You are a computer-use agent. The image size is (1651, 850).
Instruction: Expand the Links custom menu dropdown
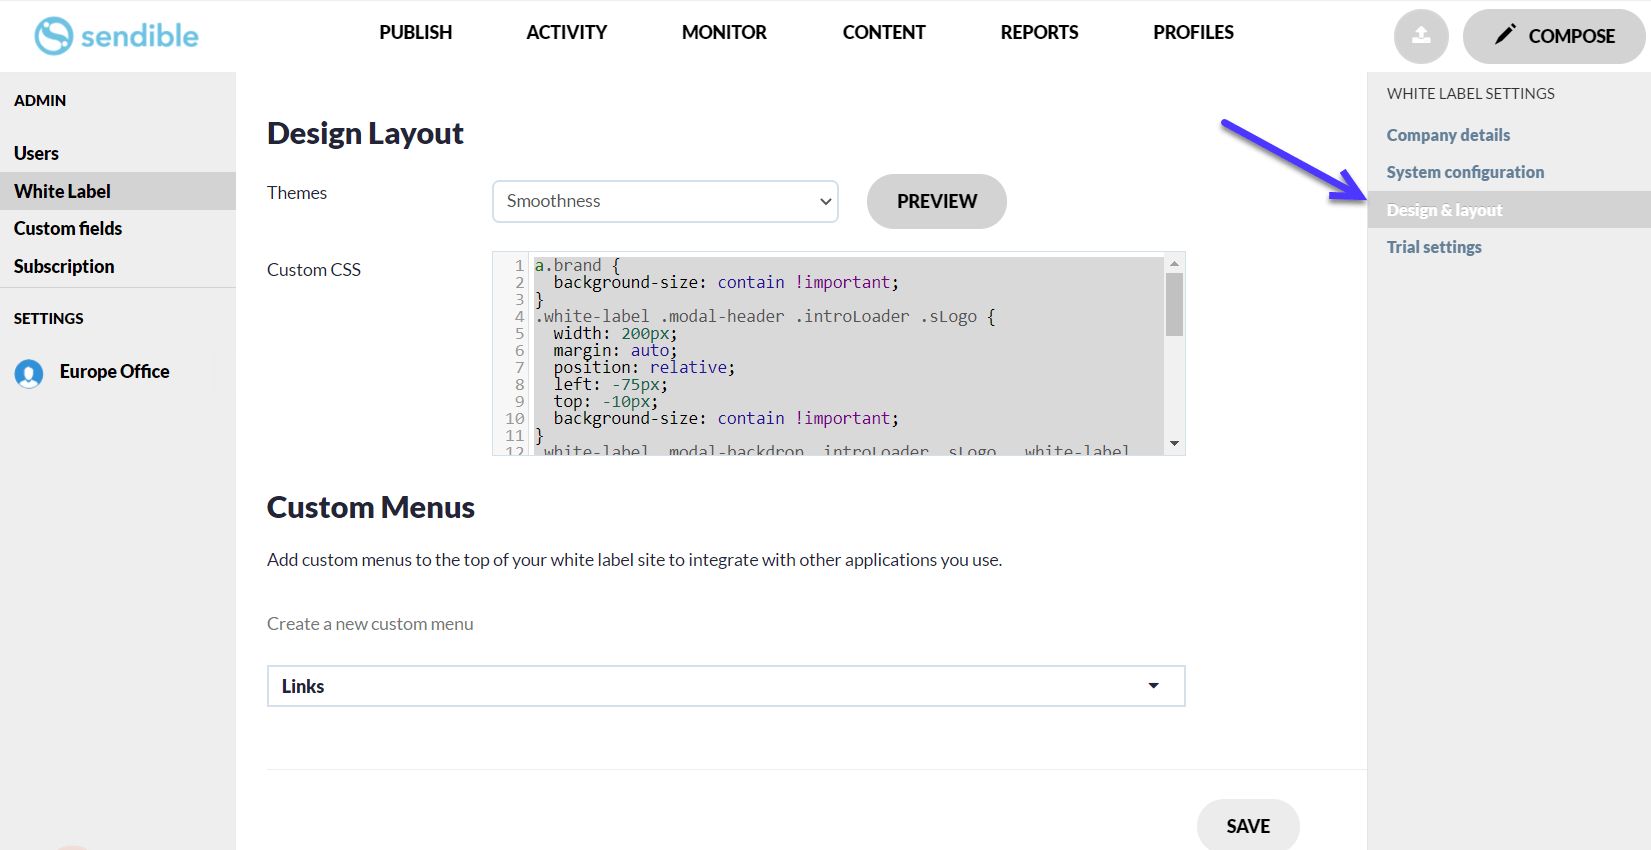[725, 686]
